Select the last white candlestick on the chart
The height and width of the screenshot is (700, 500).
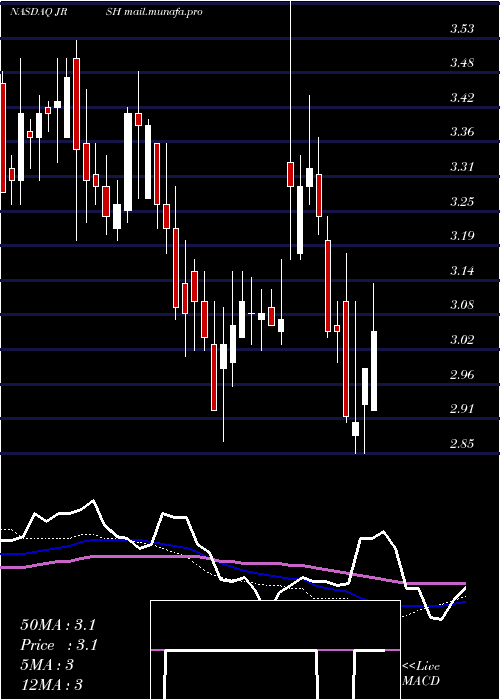(x=374, y=371)
